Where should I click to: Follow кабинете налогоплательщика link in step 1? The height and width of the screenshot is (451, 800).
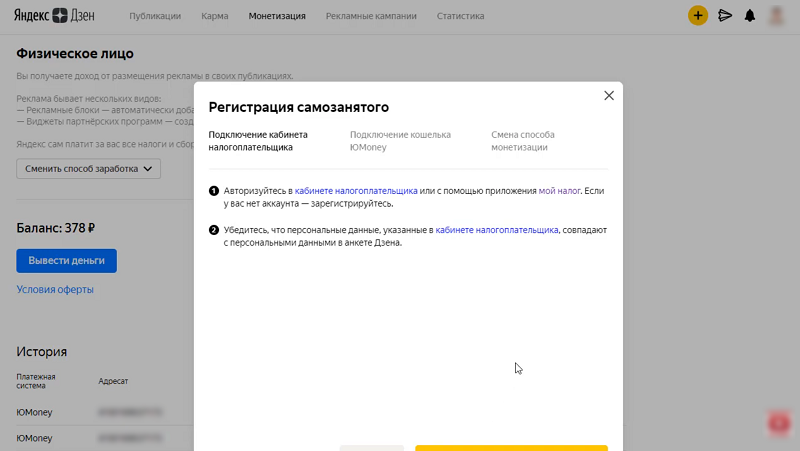pos(356,191)
